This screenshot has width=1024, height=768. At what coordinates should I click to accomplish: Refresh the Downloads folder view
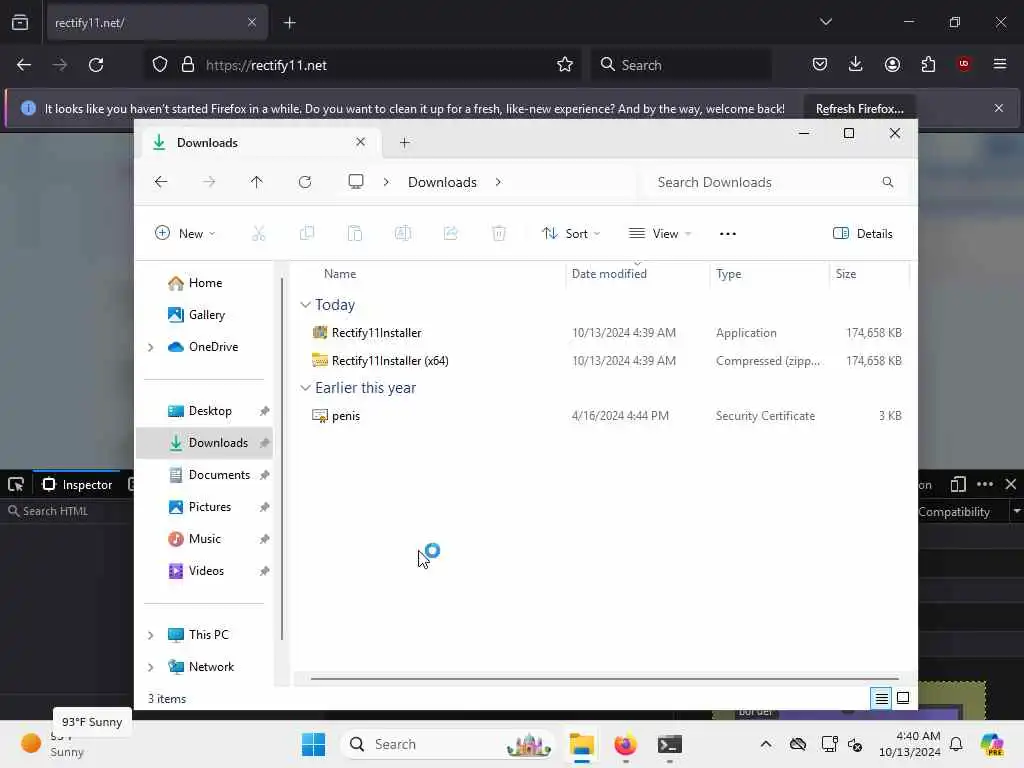pyautogui.click(x=305, y=182)
